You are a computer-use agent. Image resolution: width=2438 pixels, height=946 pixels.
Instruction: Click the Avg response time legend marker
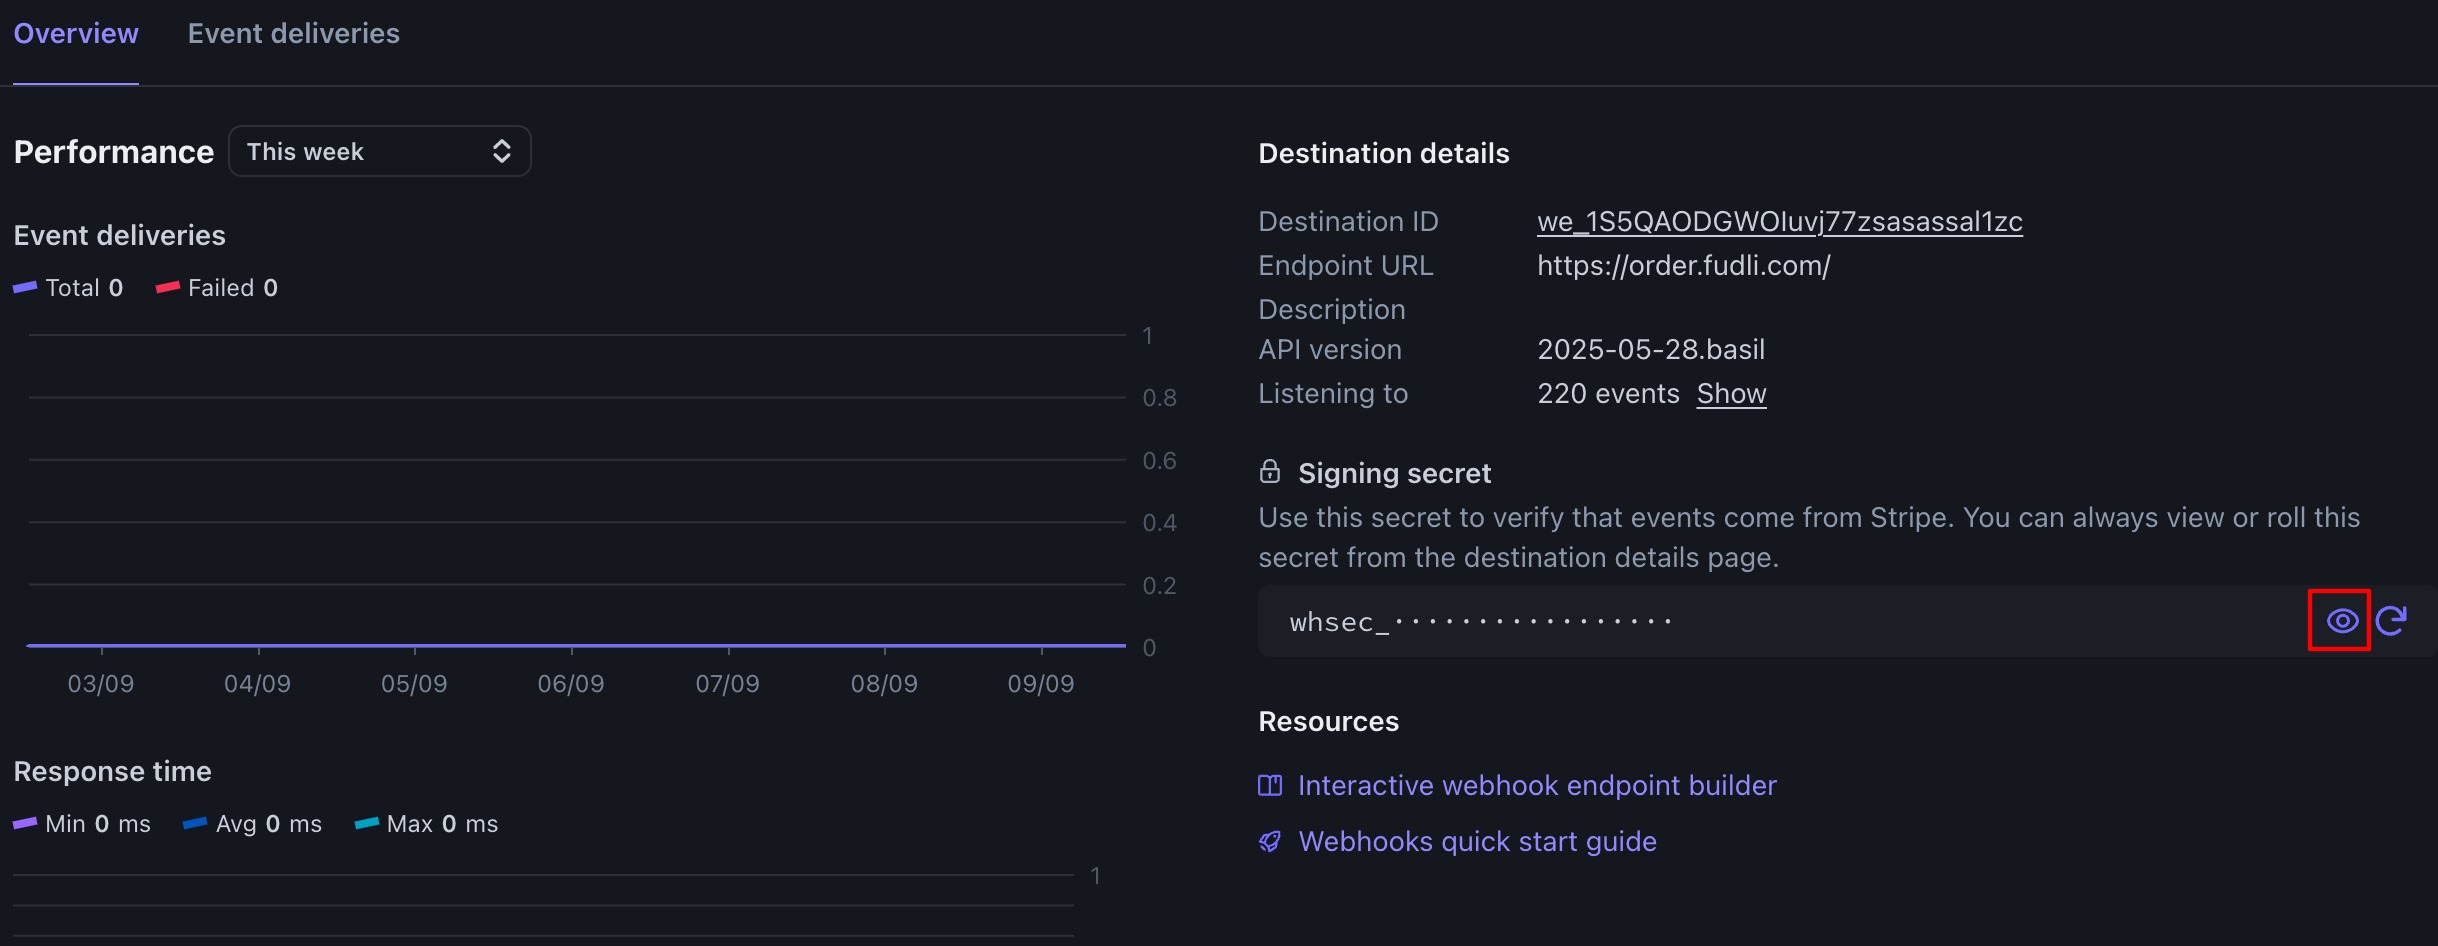195,824
